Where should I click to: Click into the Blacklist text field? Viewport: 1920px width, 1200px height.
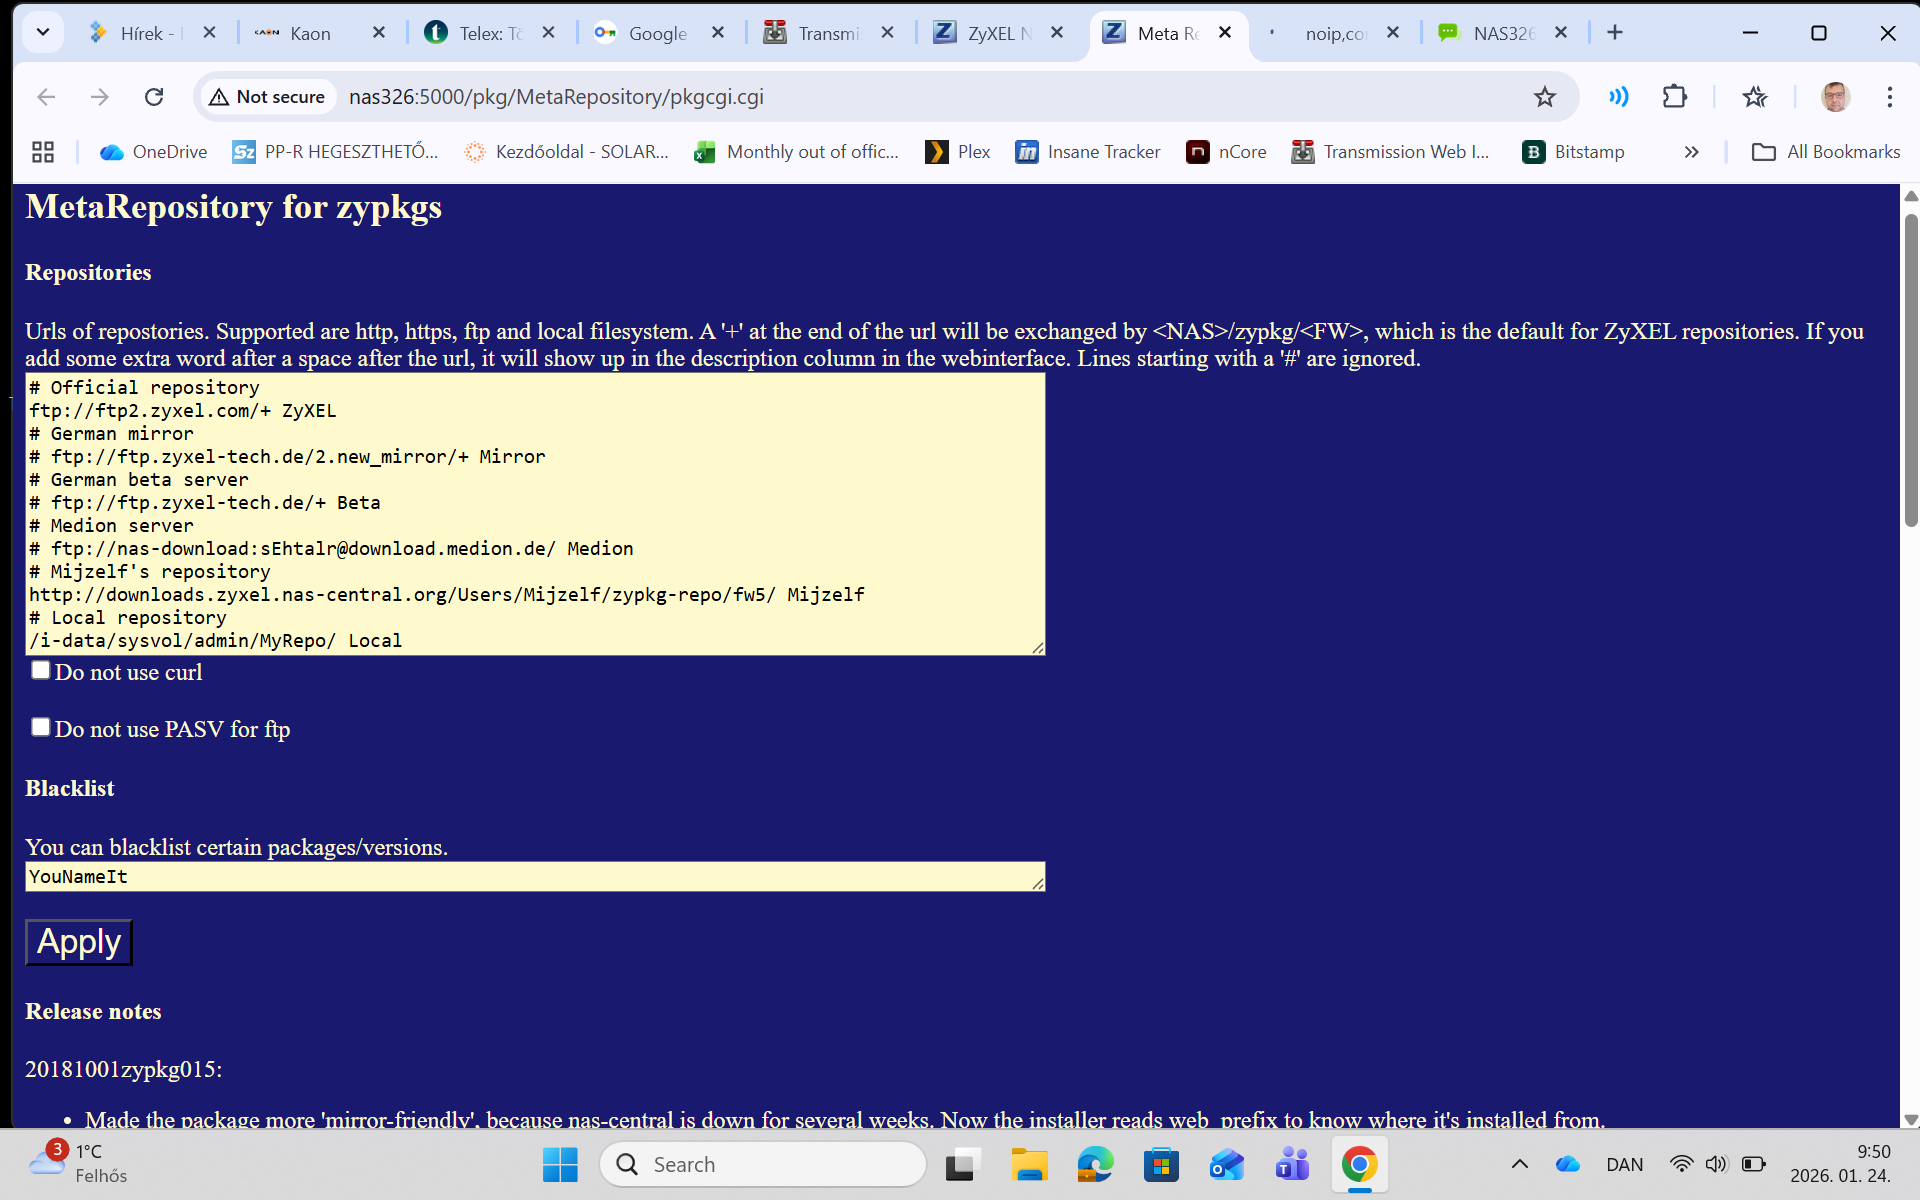coord(534,877)
